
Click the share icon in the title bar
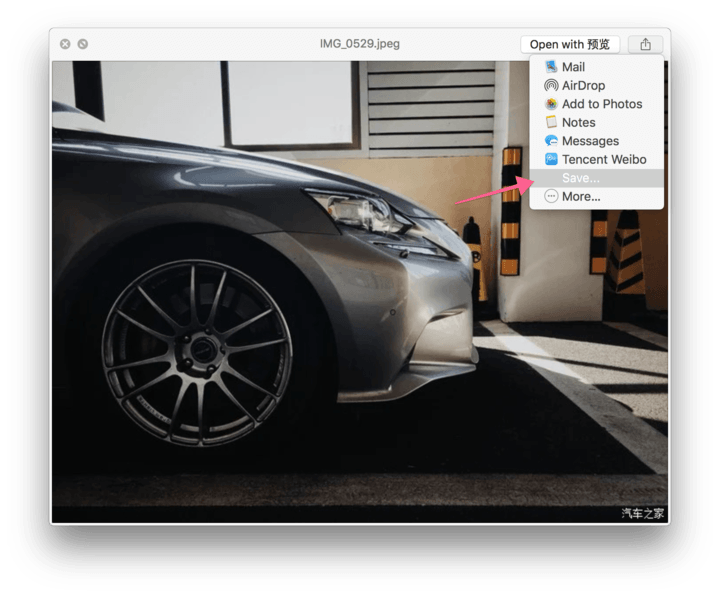(645, 44)
